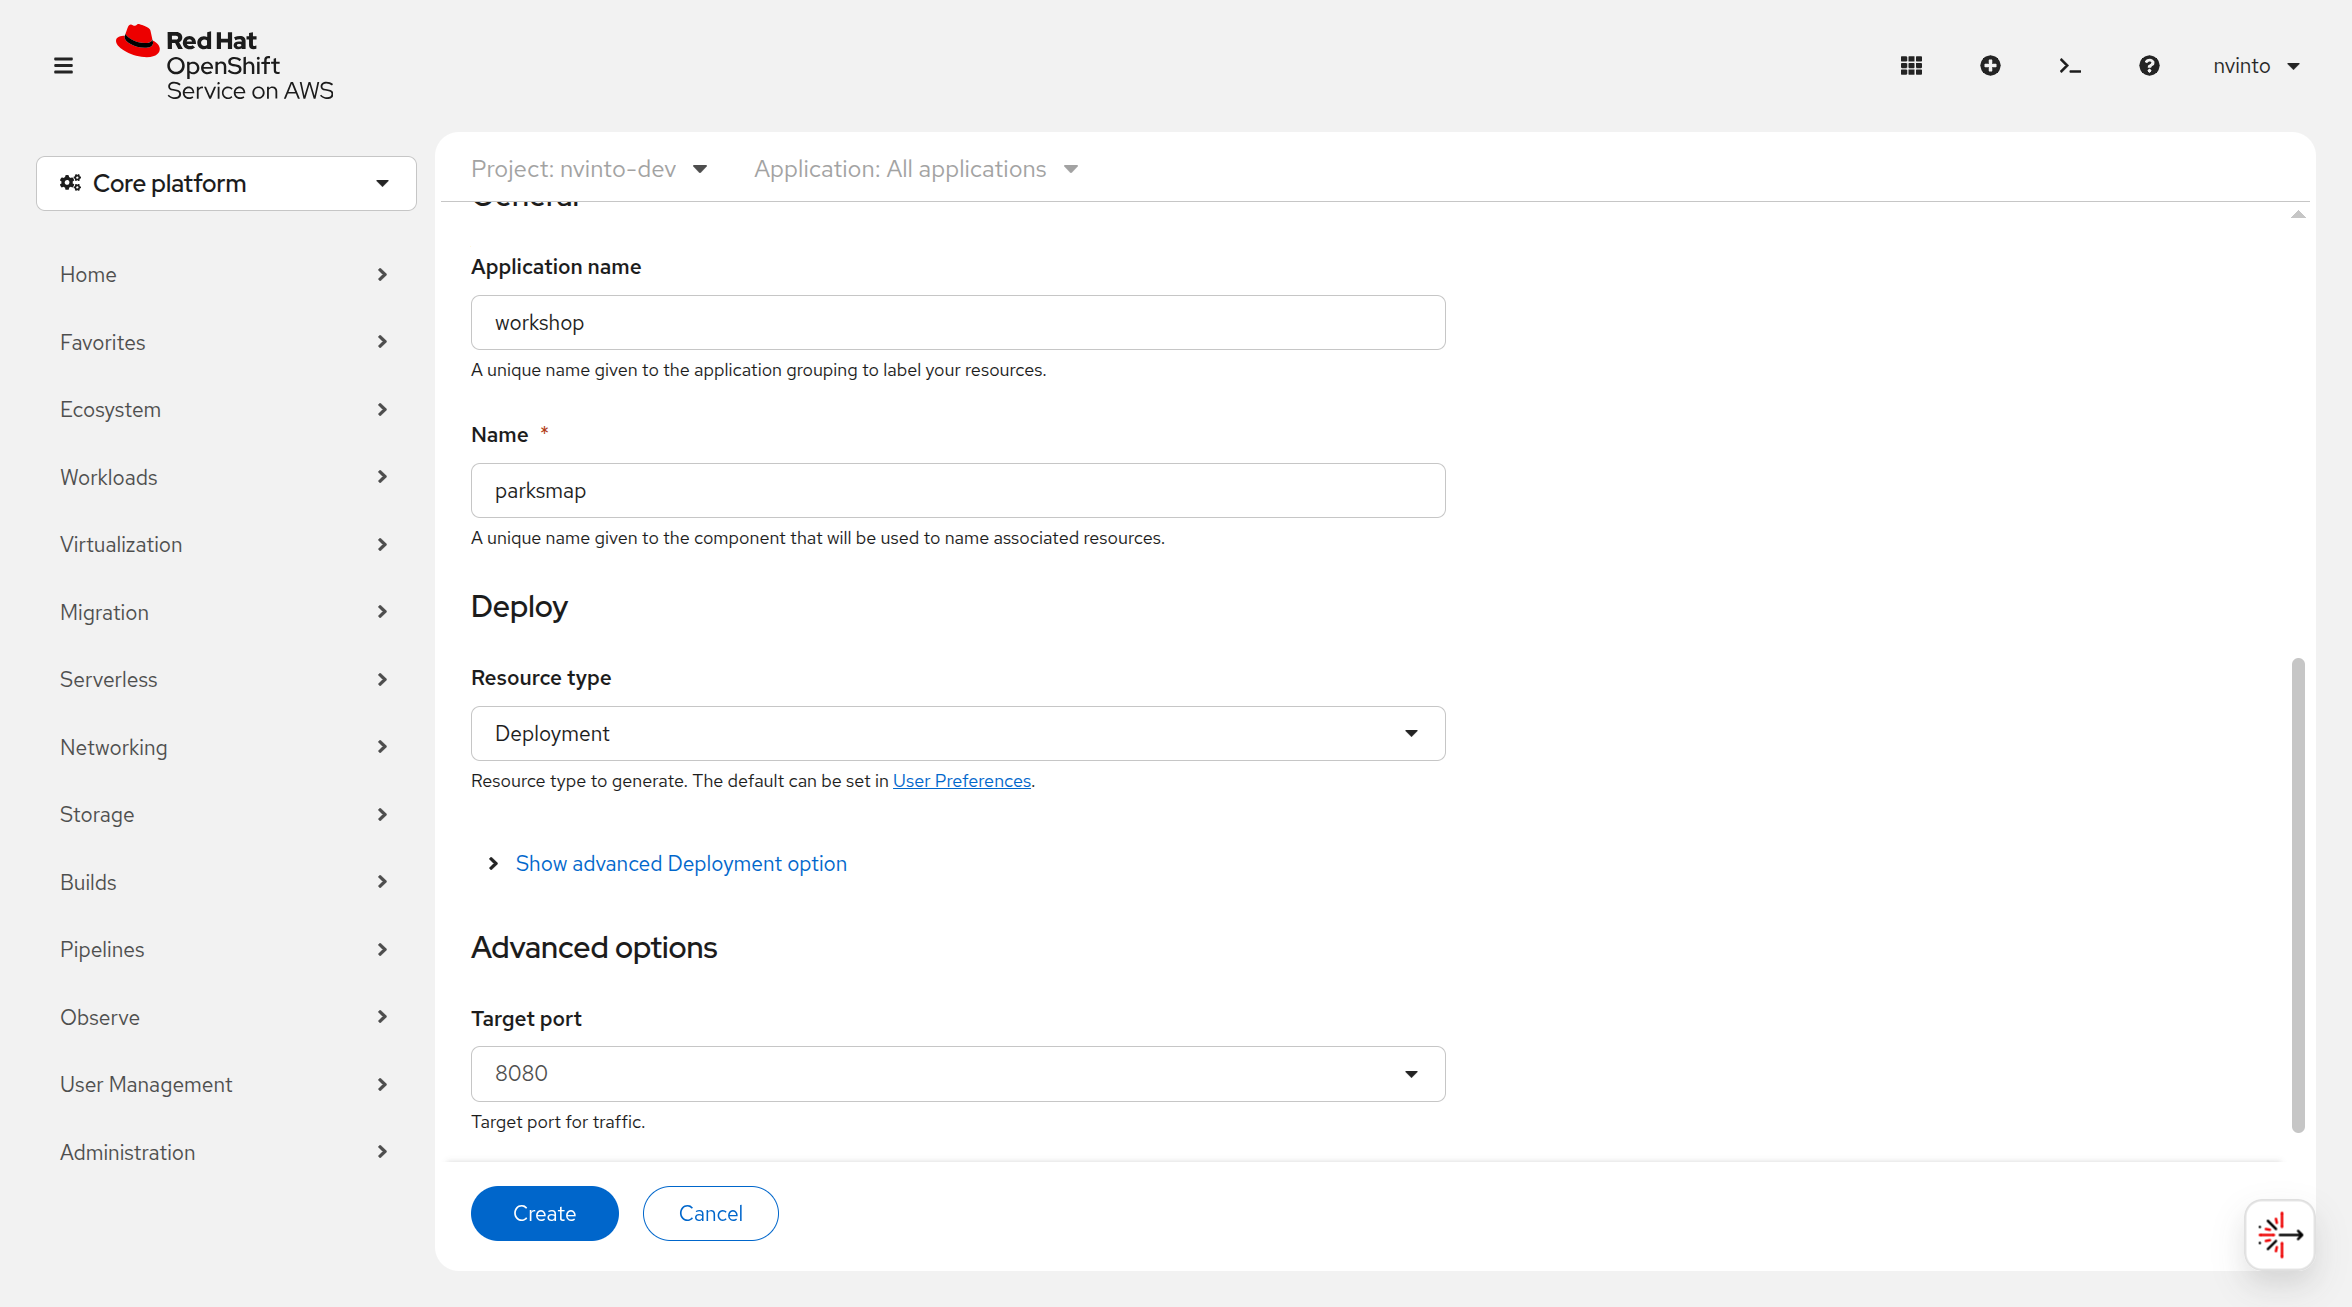Click the quick create plus icon
Screen dimensions: 2352x1307
(1990, 66)
